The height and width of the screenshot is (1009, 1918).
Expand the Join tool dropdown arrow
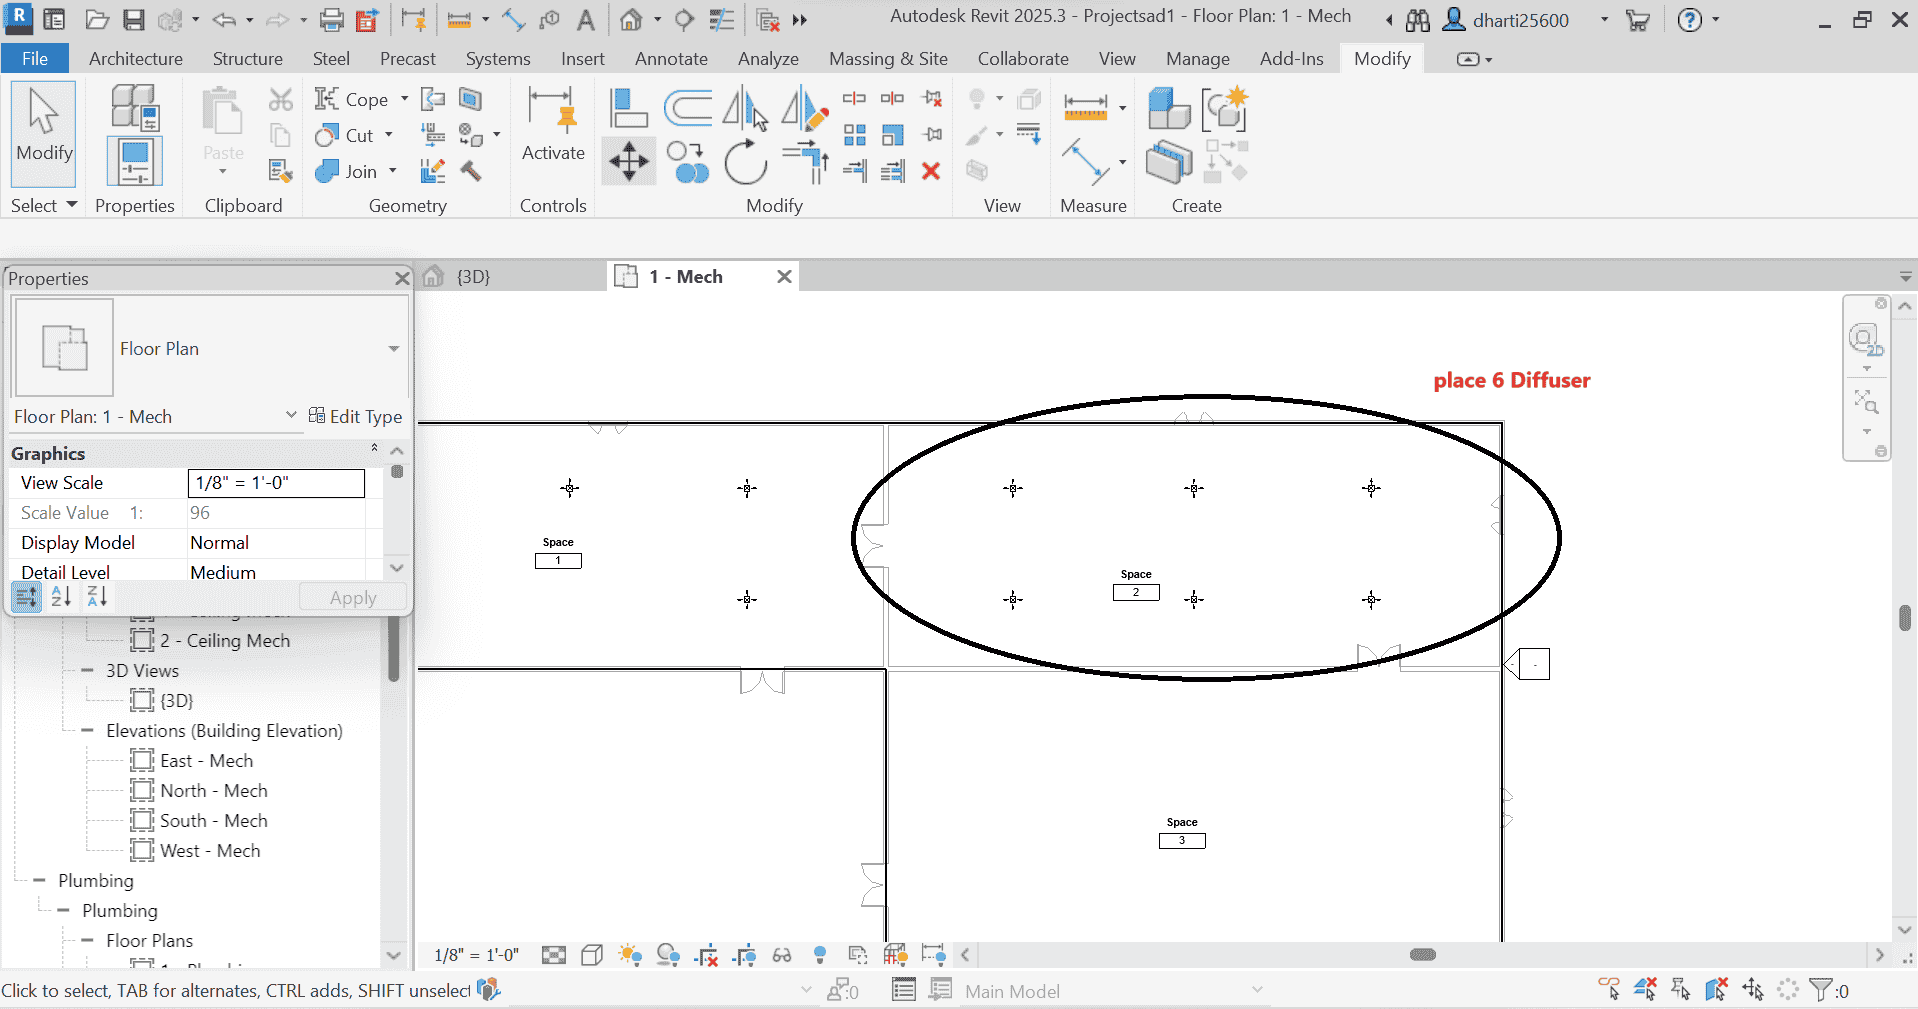[x=390, y=171]
